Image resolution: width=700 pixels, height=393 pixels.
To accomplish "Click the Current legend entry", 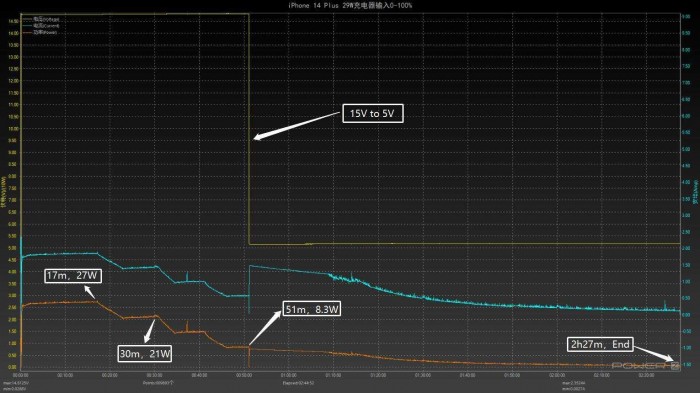I will click(41, 26).
